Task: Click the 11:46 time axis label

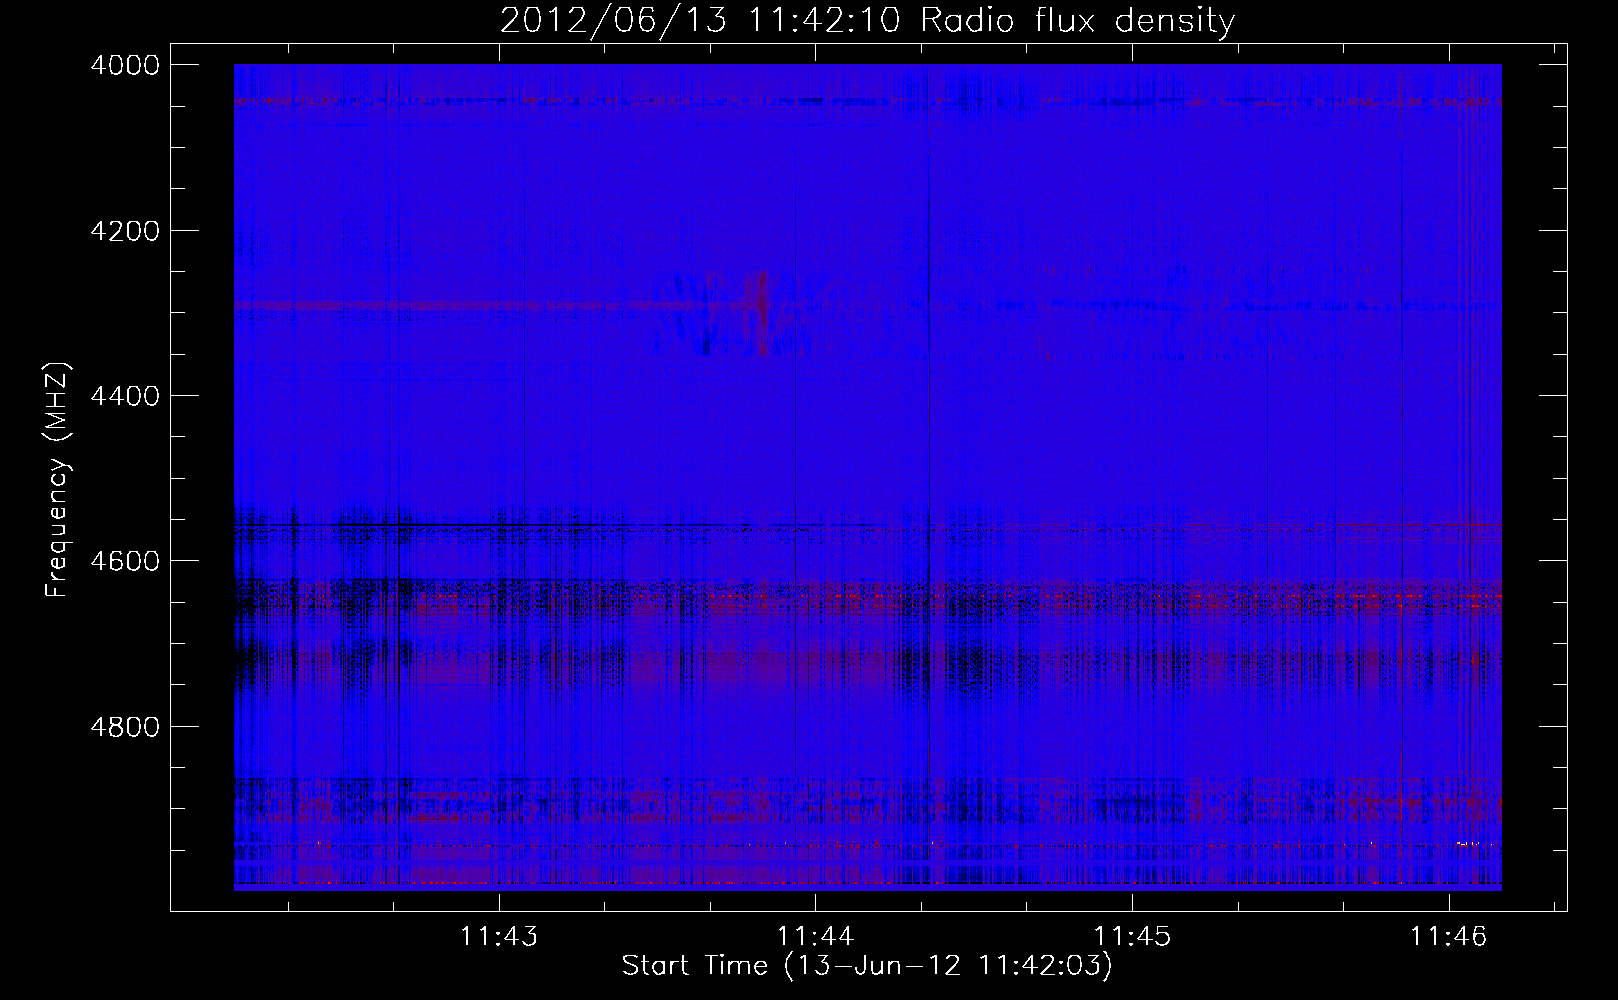Action: pyautogui.click(x=1449, y=936)
